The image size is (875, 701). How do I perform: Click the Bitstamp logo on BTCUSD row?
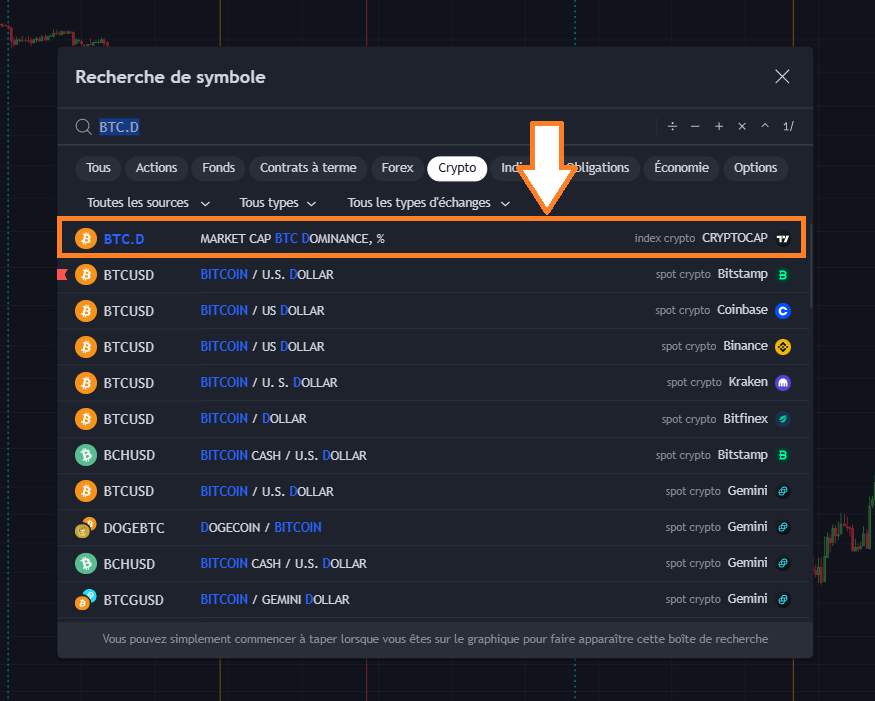pos(783,275)
